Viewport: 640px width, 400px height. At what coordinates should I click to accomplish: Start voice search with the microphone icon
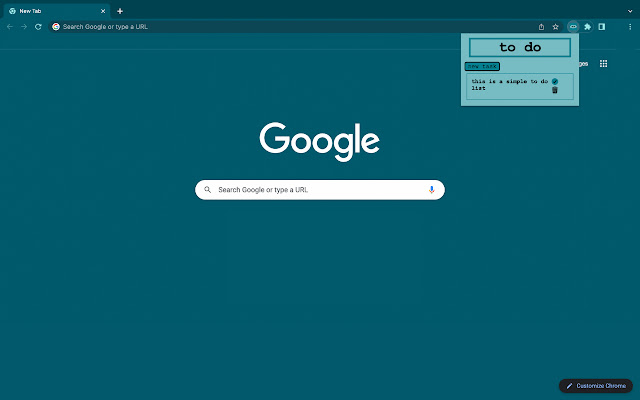[x=431, y=190]
